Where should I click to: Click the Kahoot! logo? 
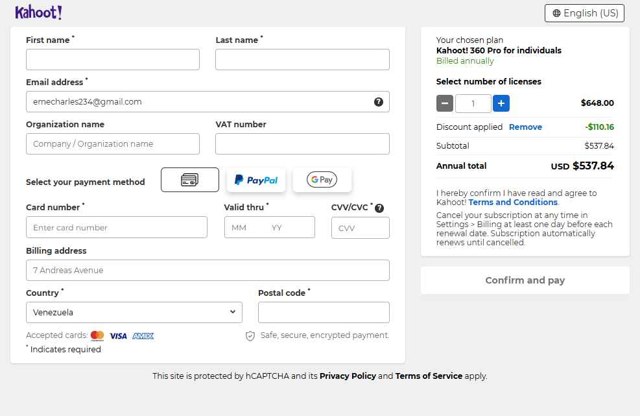click(x=39, y=13)
